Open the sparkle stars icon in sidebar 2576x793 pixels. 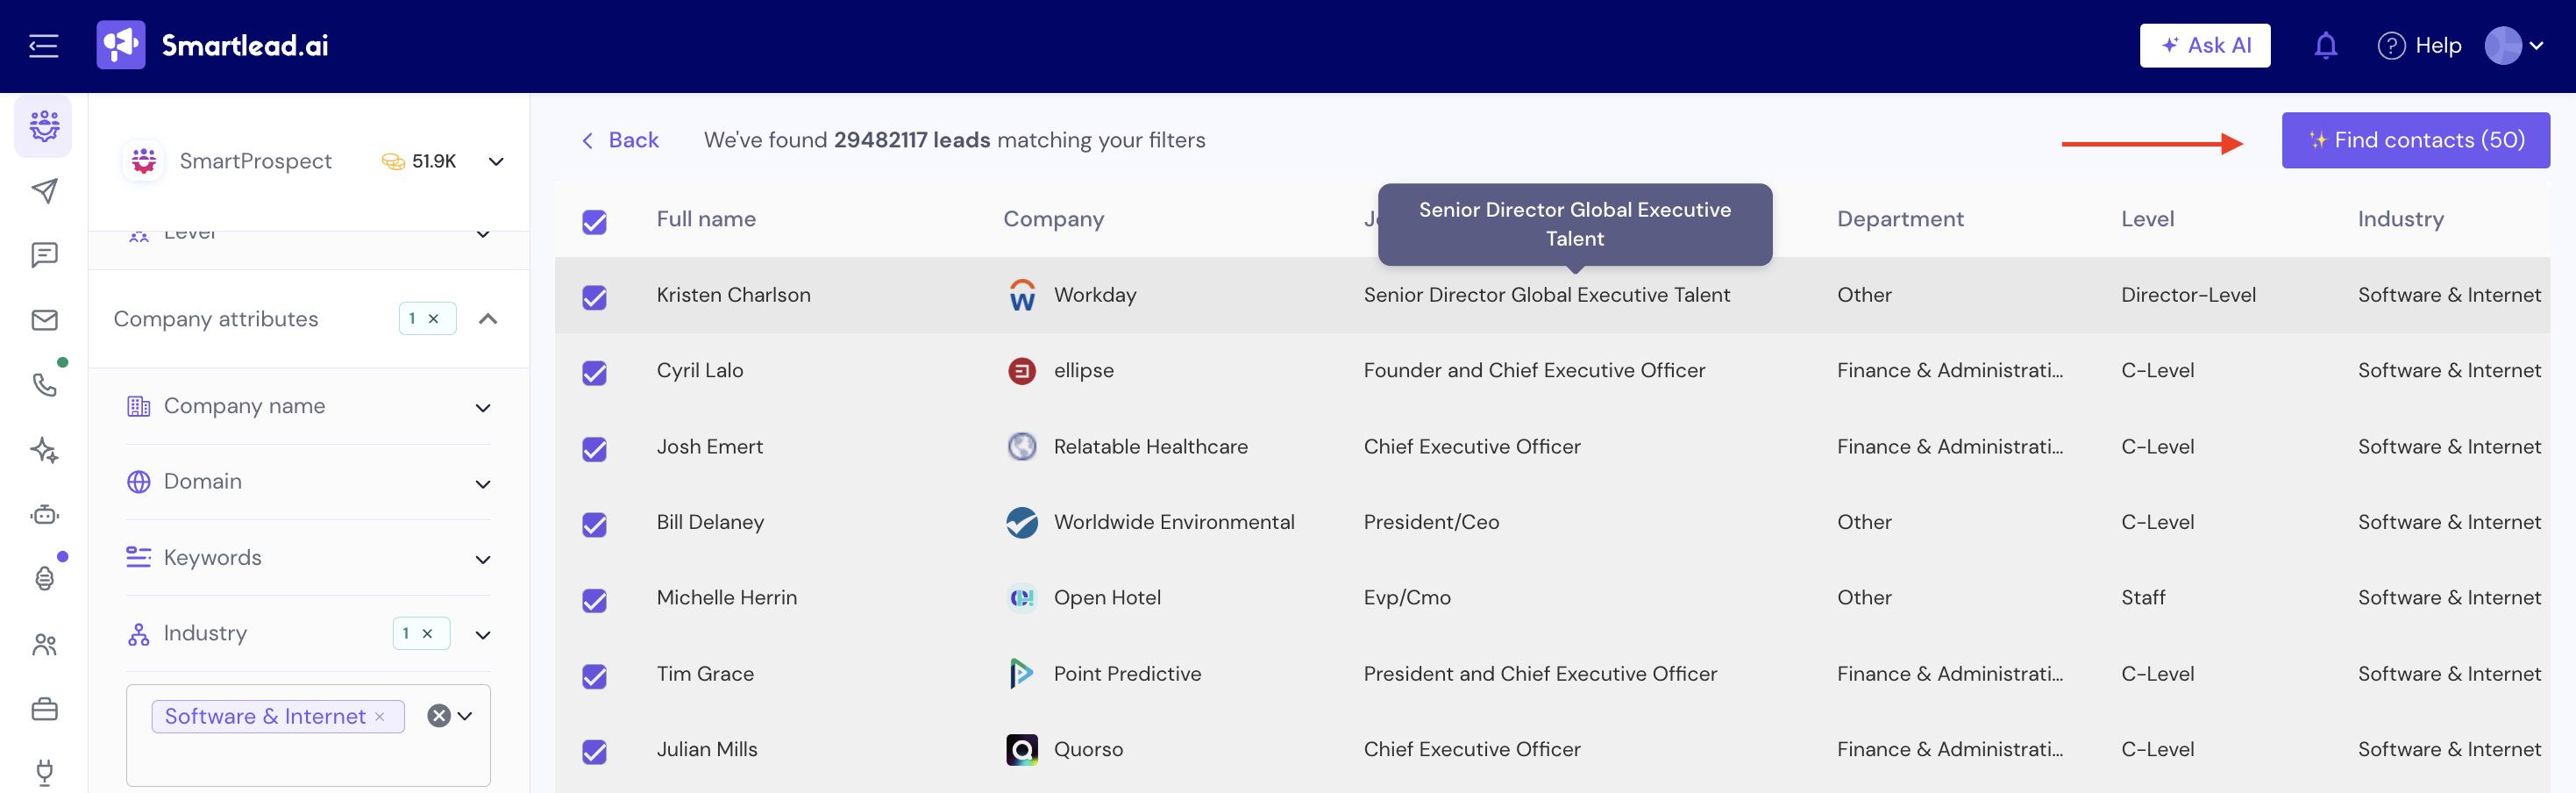coord(44,450)
